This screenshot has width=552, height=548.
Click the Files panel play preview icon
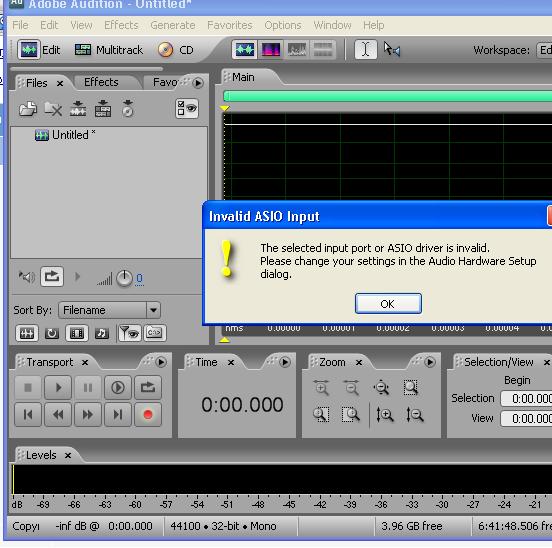[27, 277]
